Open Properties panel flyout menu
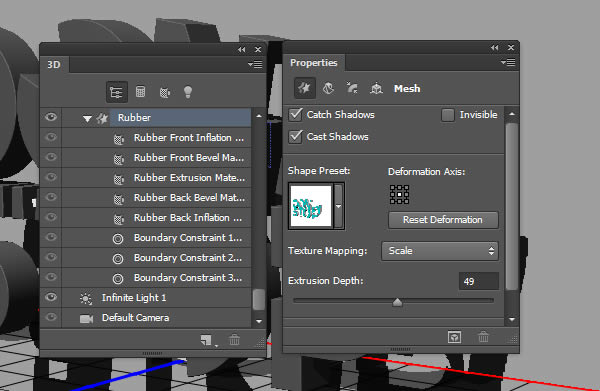The width and height of the screenshot is (600, 391). [508, 62]
